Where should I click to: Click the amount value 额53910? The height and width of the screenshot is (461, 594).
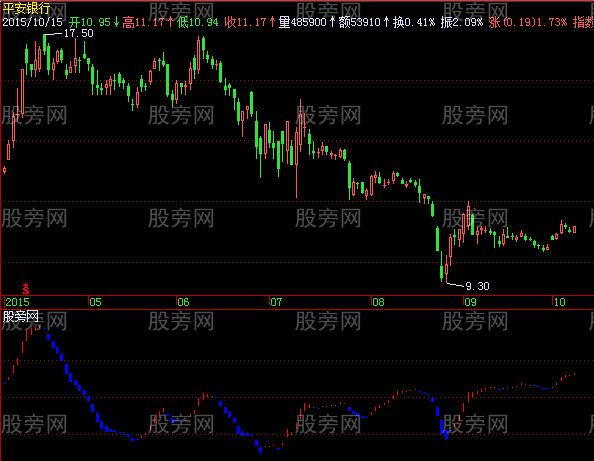[x=360, y=22]
